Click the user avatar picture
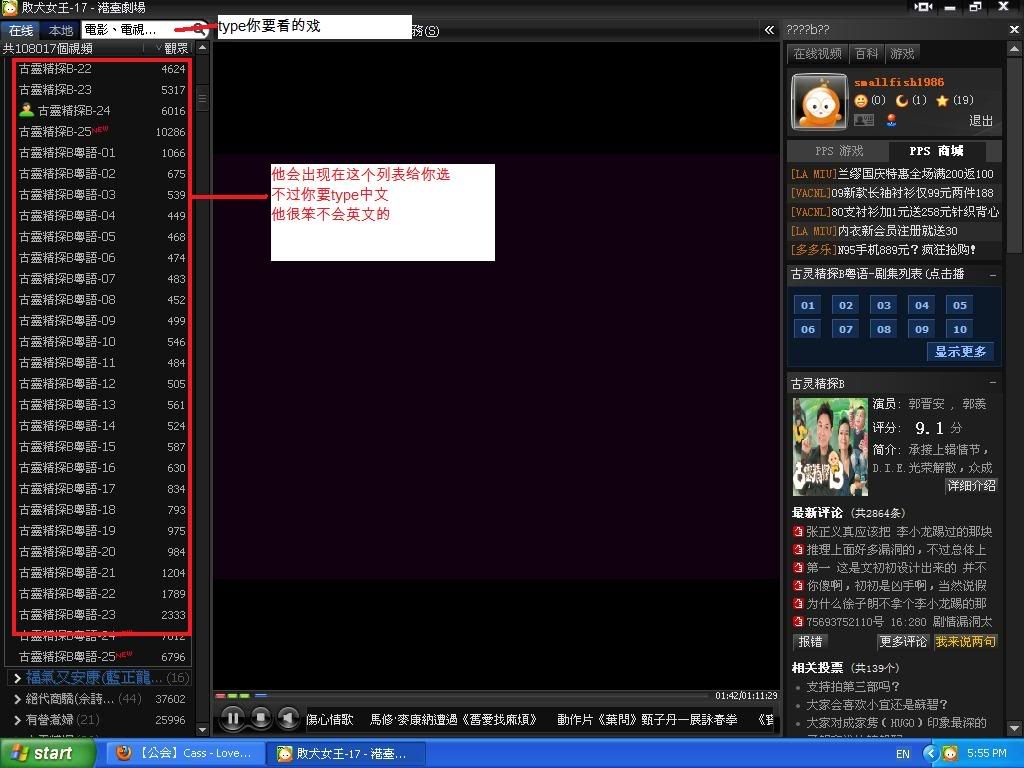1024x768 pixels. [x=820, y=102]
